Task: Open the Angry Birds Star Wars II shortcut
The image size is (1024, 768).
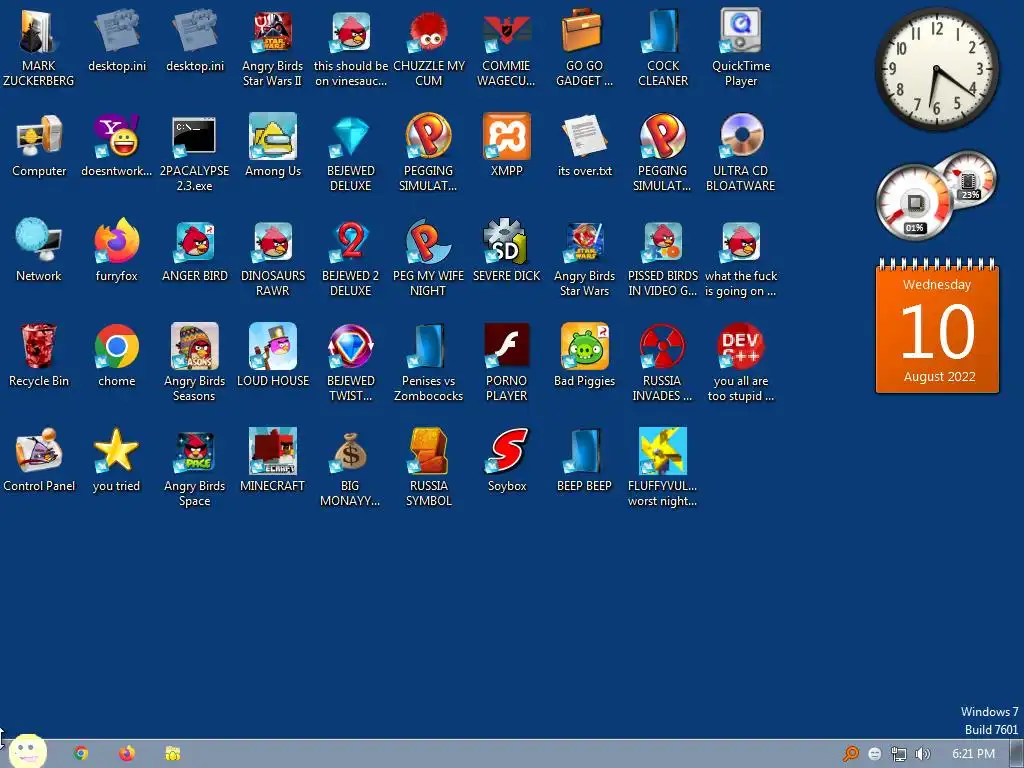Action: 272,47
